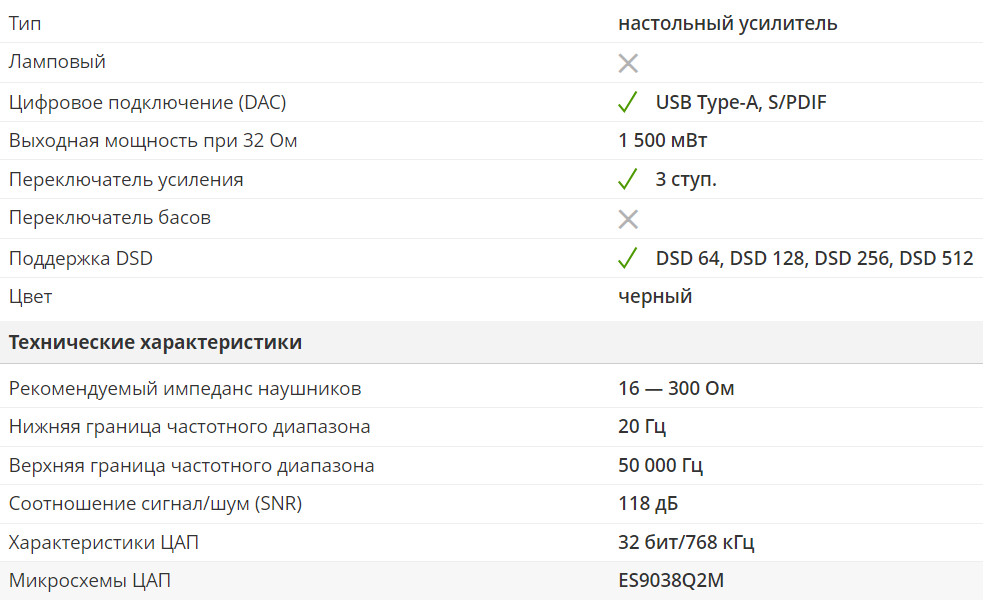Click the 50 000 Гц value

[660, 466]
